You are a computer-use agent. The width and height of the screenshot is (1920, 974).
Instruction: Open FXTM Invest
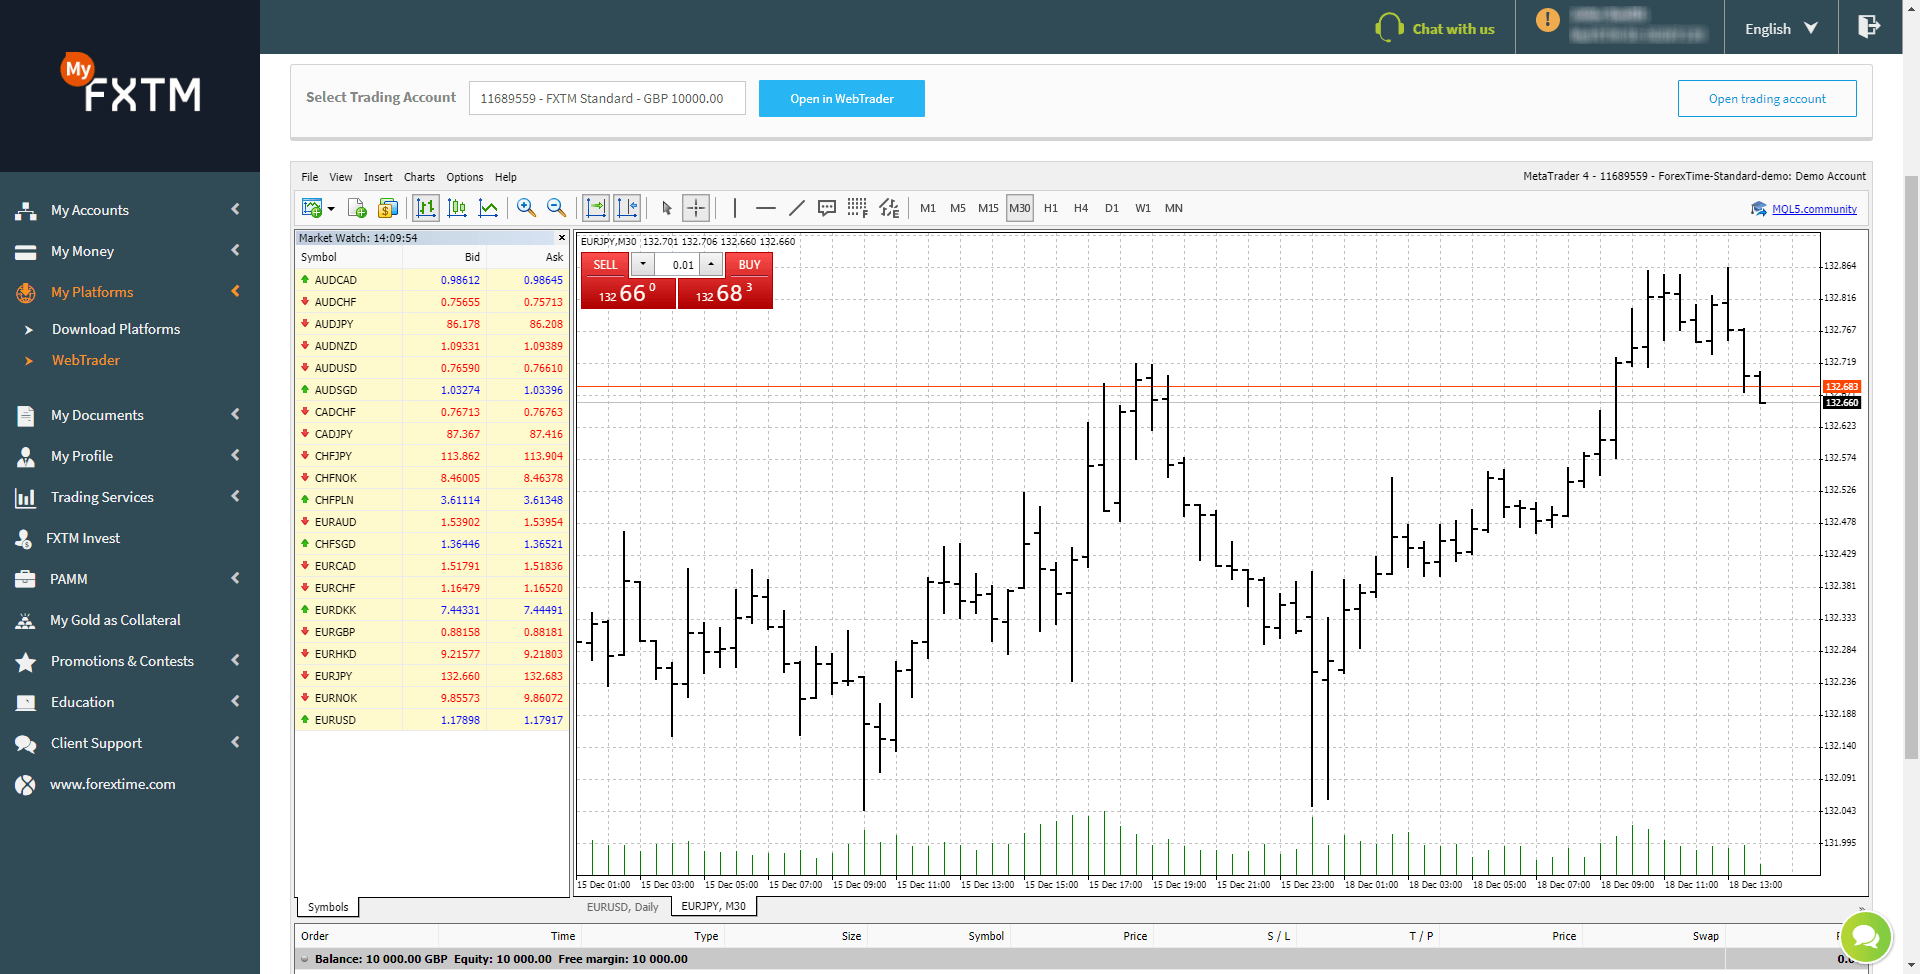83,538
